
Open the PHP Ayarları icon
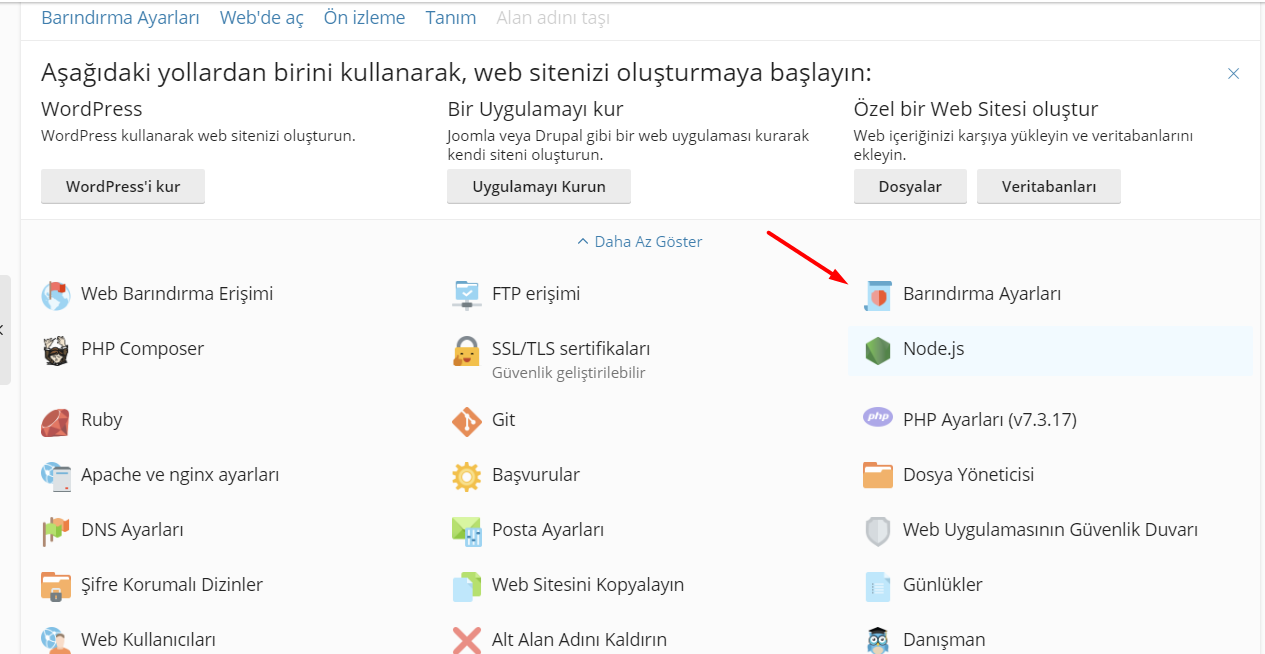coord(878,418)
